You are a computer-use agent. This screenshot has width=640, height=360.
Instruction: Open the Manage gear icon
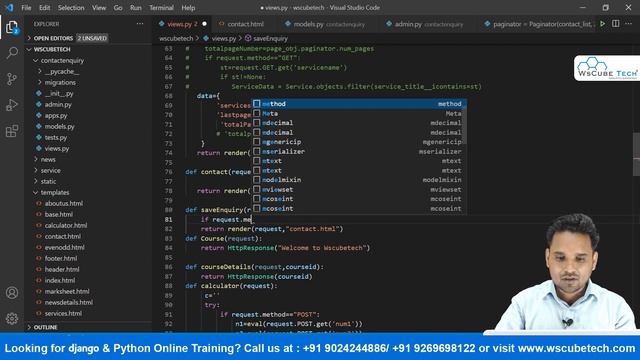12,318
